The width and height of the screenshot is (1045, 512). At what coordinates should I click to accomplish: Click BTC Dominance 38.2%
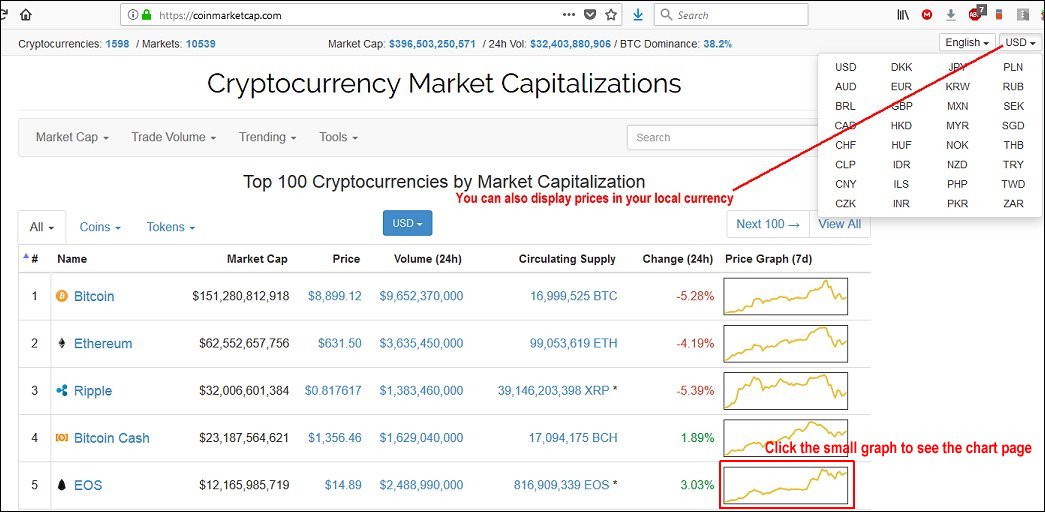point(717,44)
